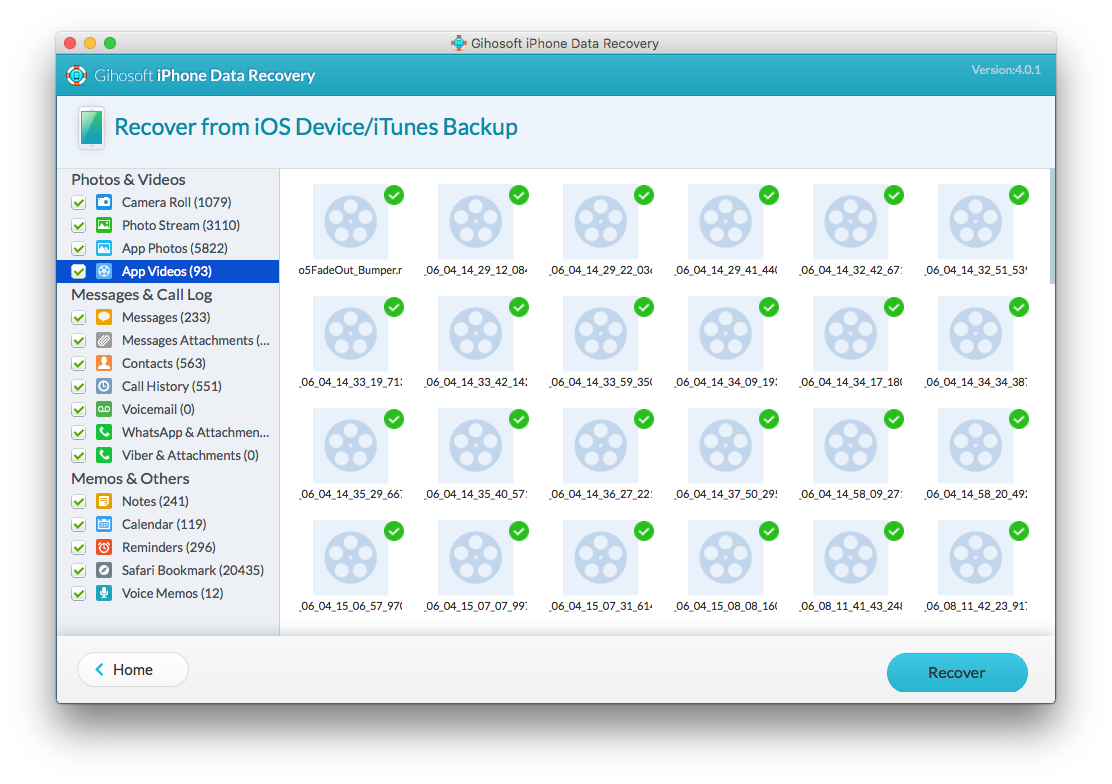
Task: Click the Voice Memos microphone icon
Action: tap(104, 593)
